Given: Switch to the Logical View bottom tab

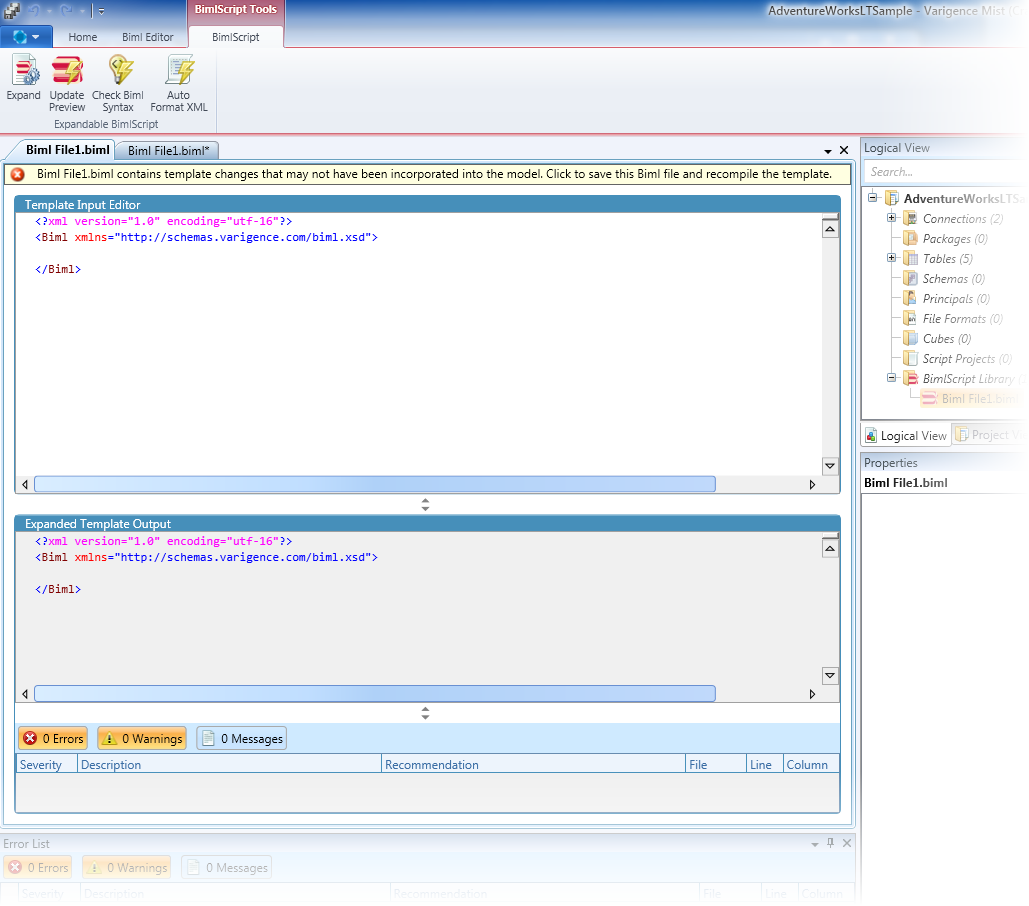Looking at the screenshot, I should point(906,436).
